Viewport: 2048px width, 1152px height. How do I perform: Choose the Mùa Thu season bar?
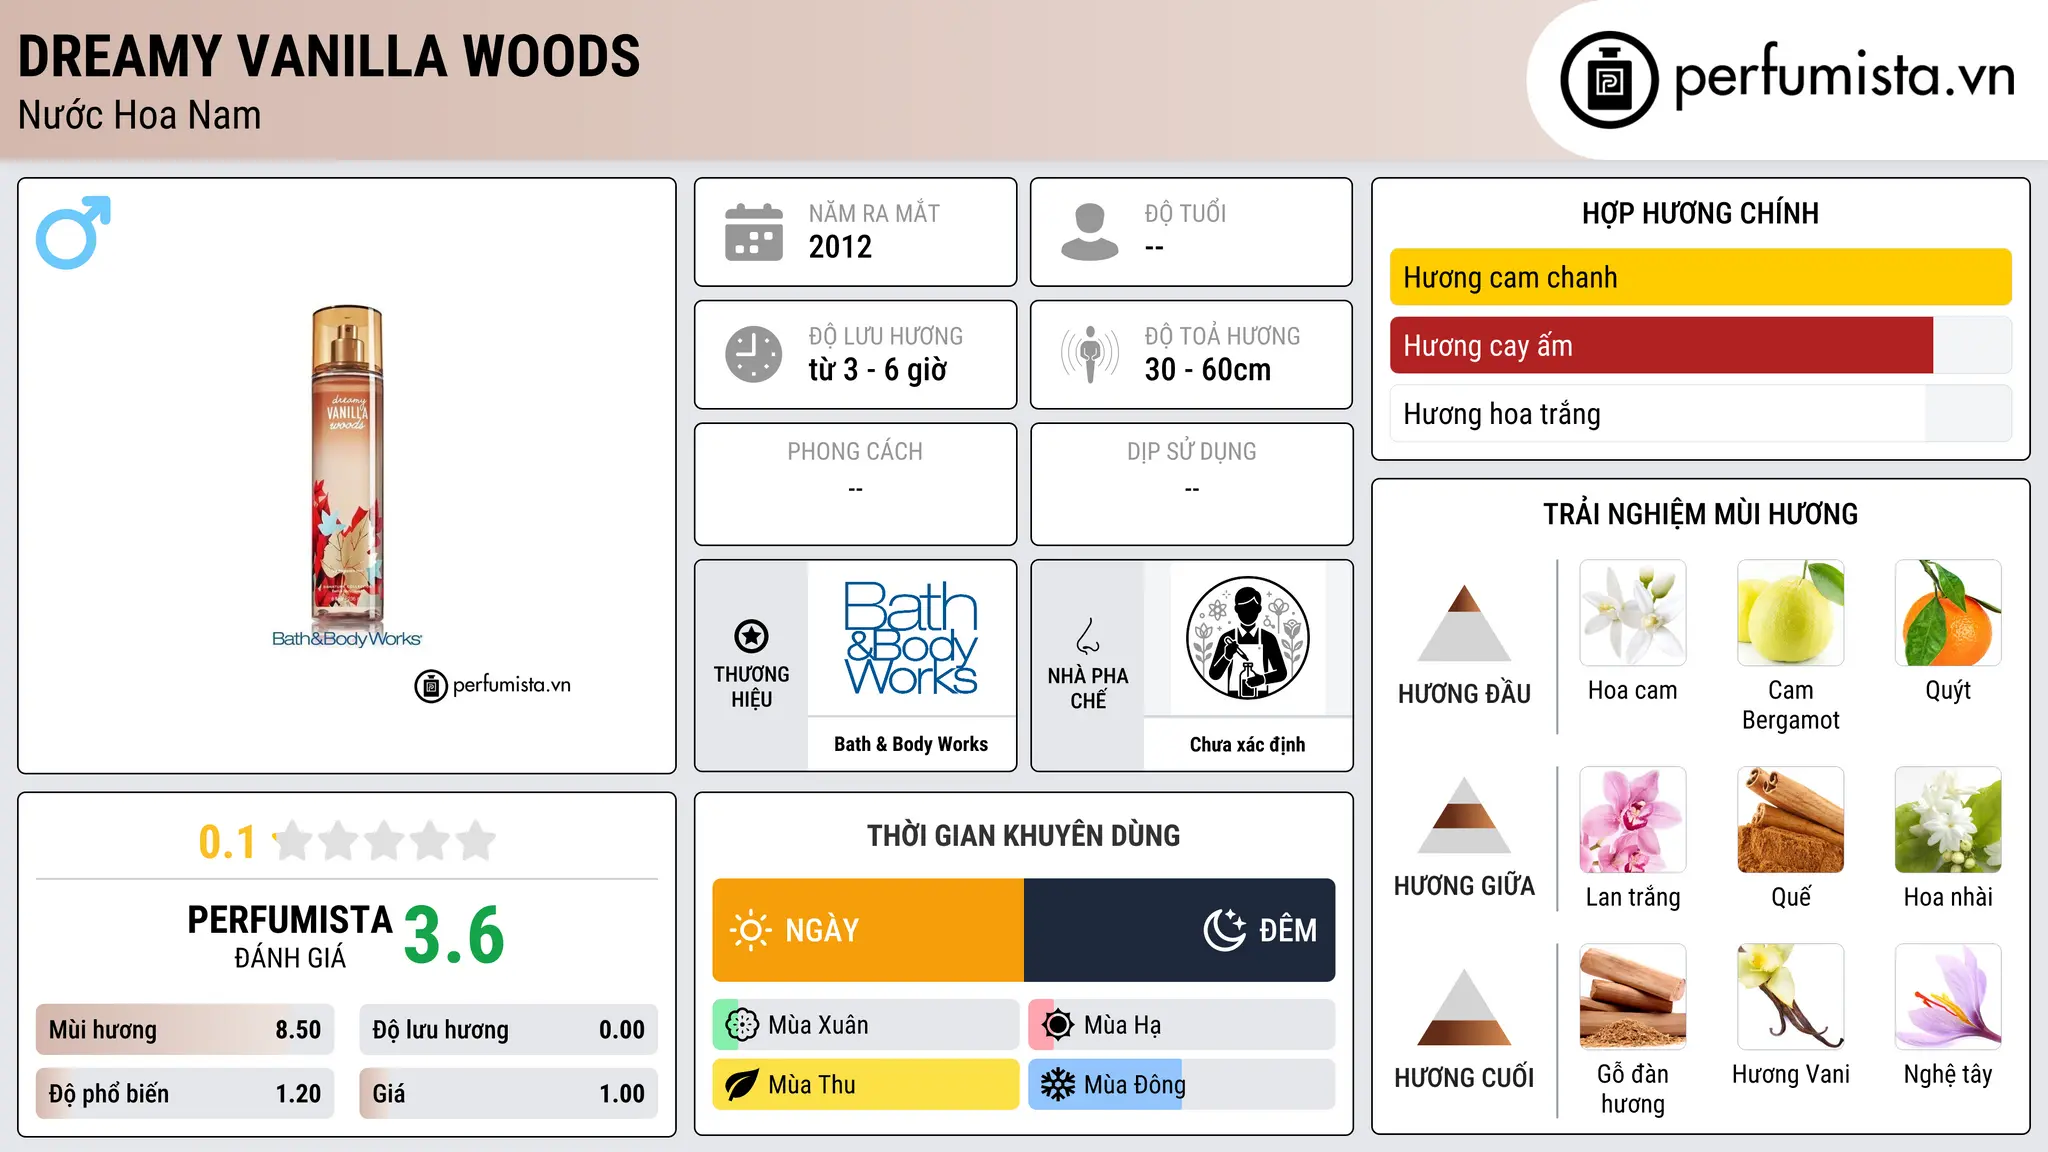point(866,1085)
